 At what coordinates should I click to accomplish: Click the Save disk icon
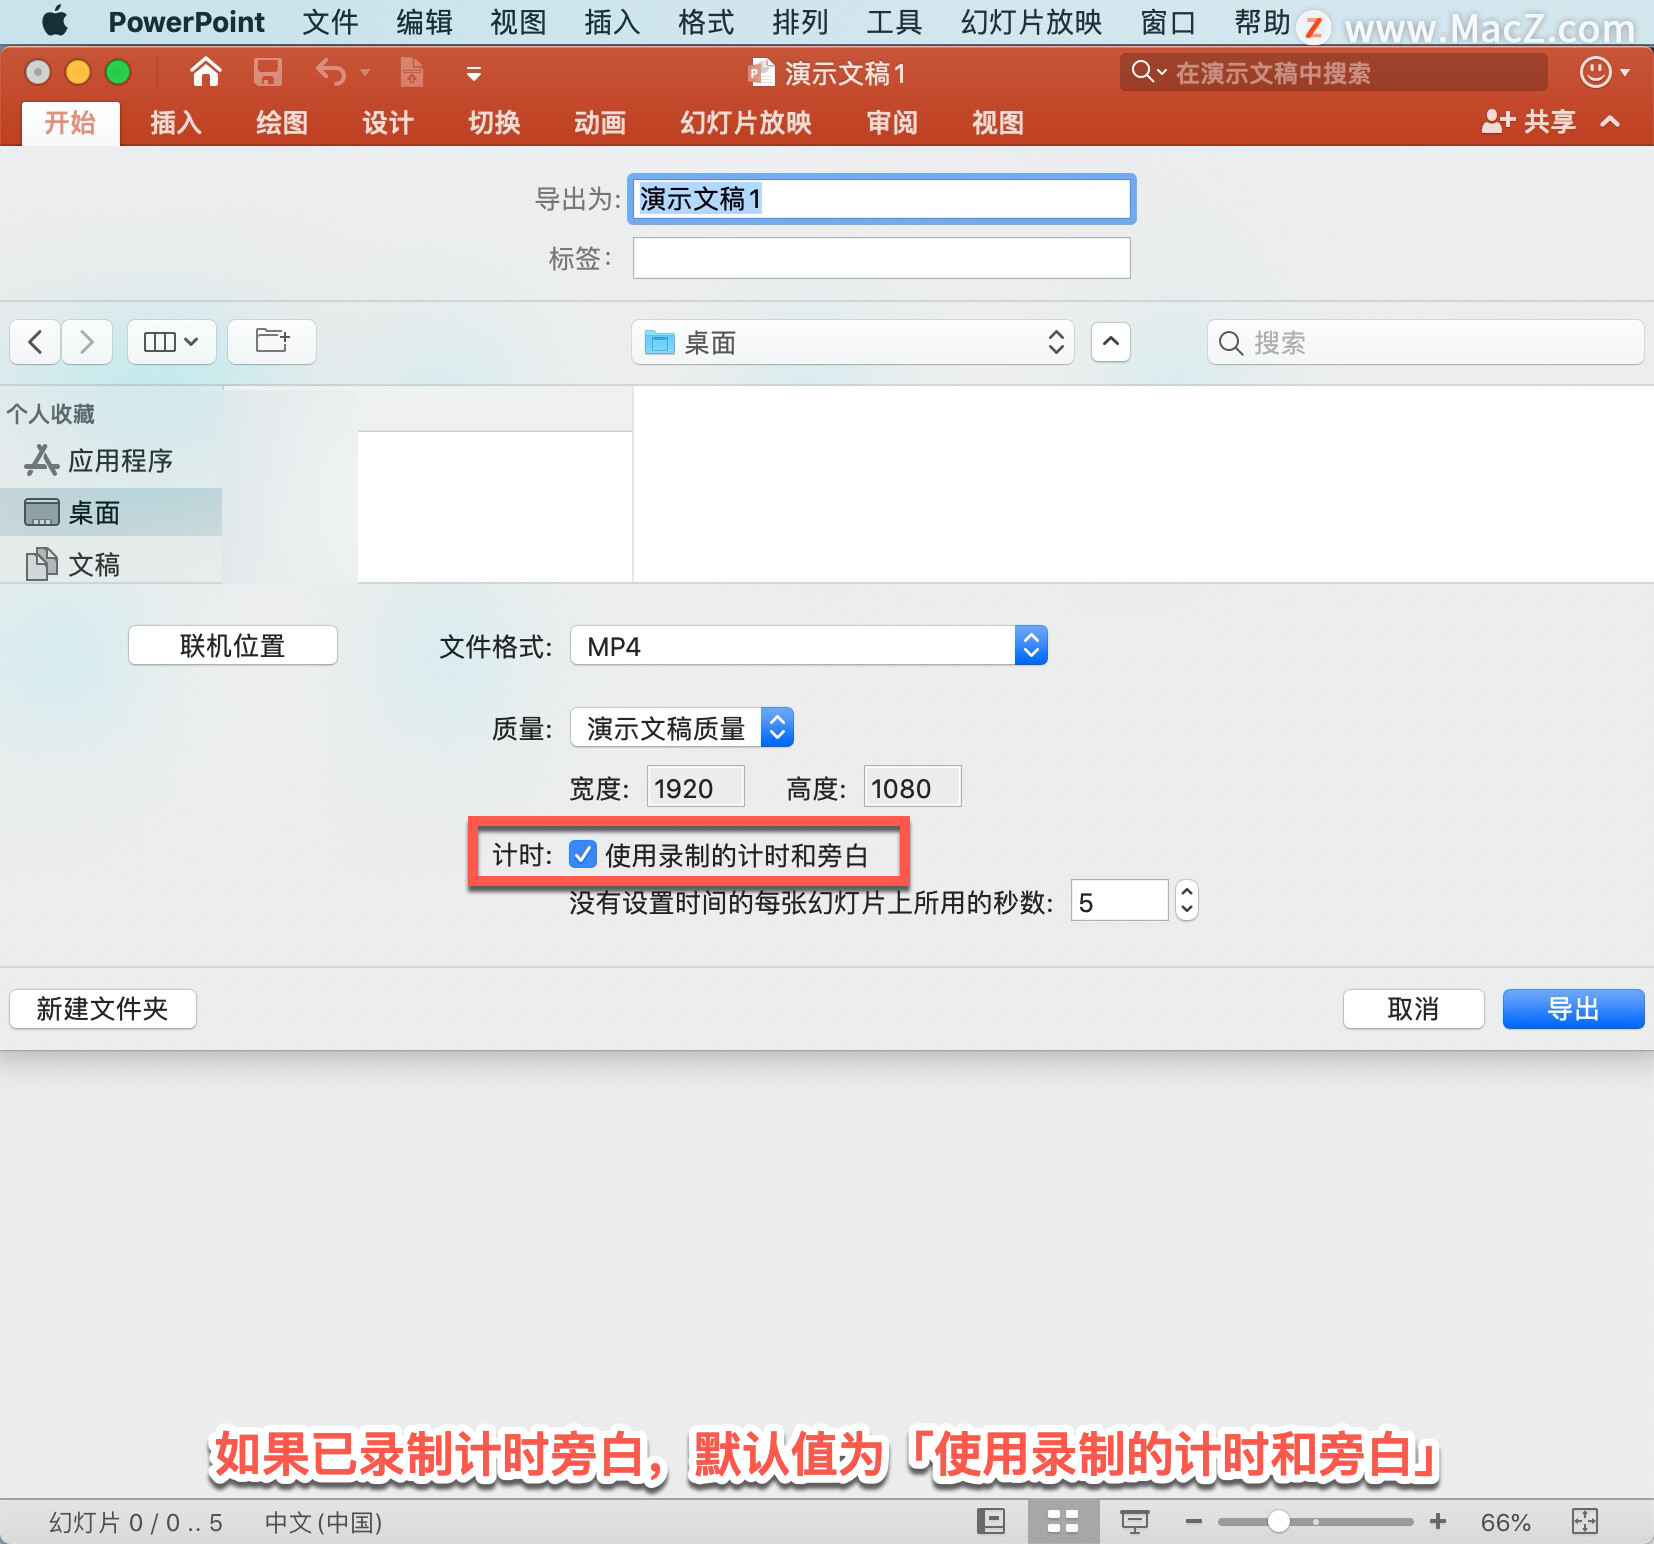tap(267, 72)
